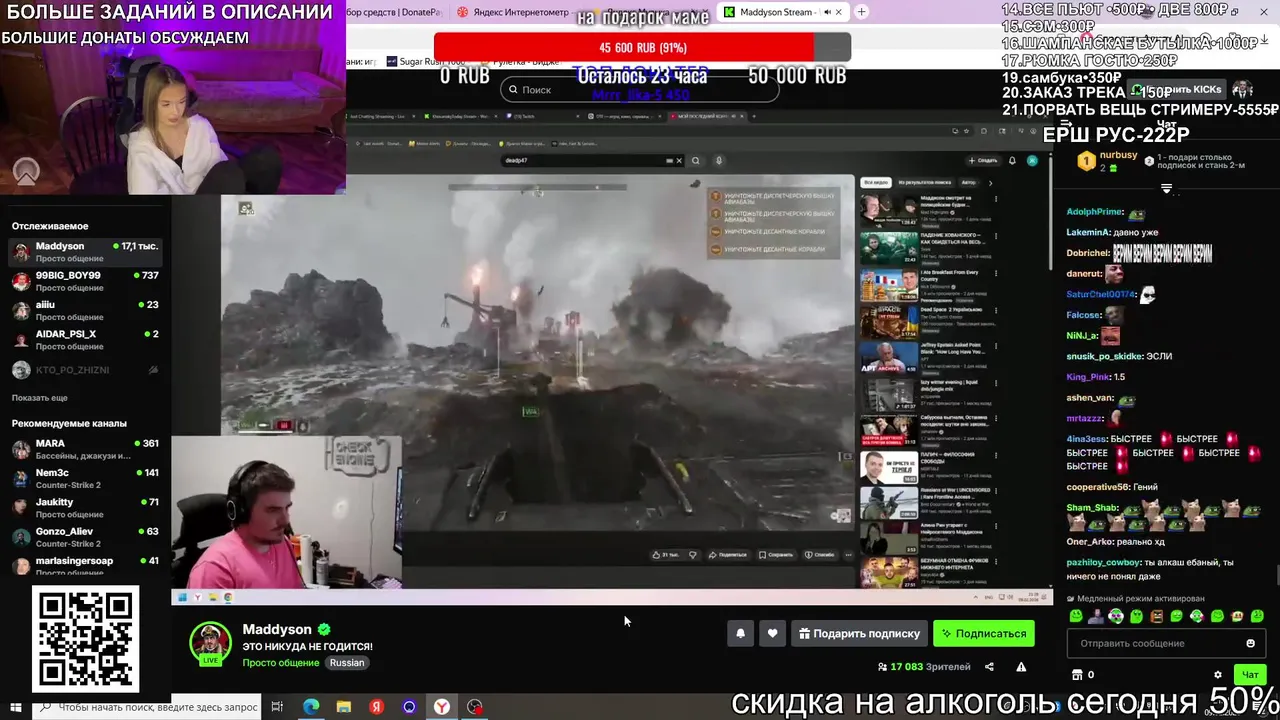This screenshot has height=720, width=1280.
Task: Open chat settings gear icon
Action: (x=1217, y=675)
